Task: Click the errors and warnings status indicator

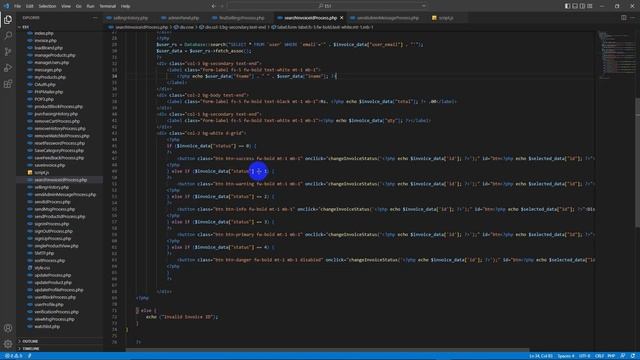Action: coord(14,356)
